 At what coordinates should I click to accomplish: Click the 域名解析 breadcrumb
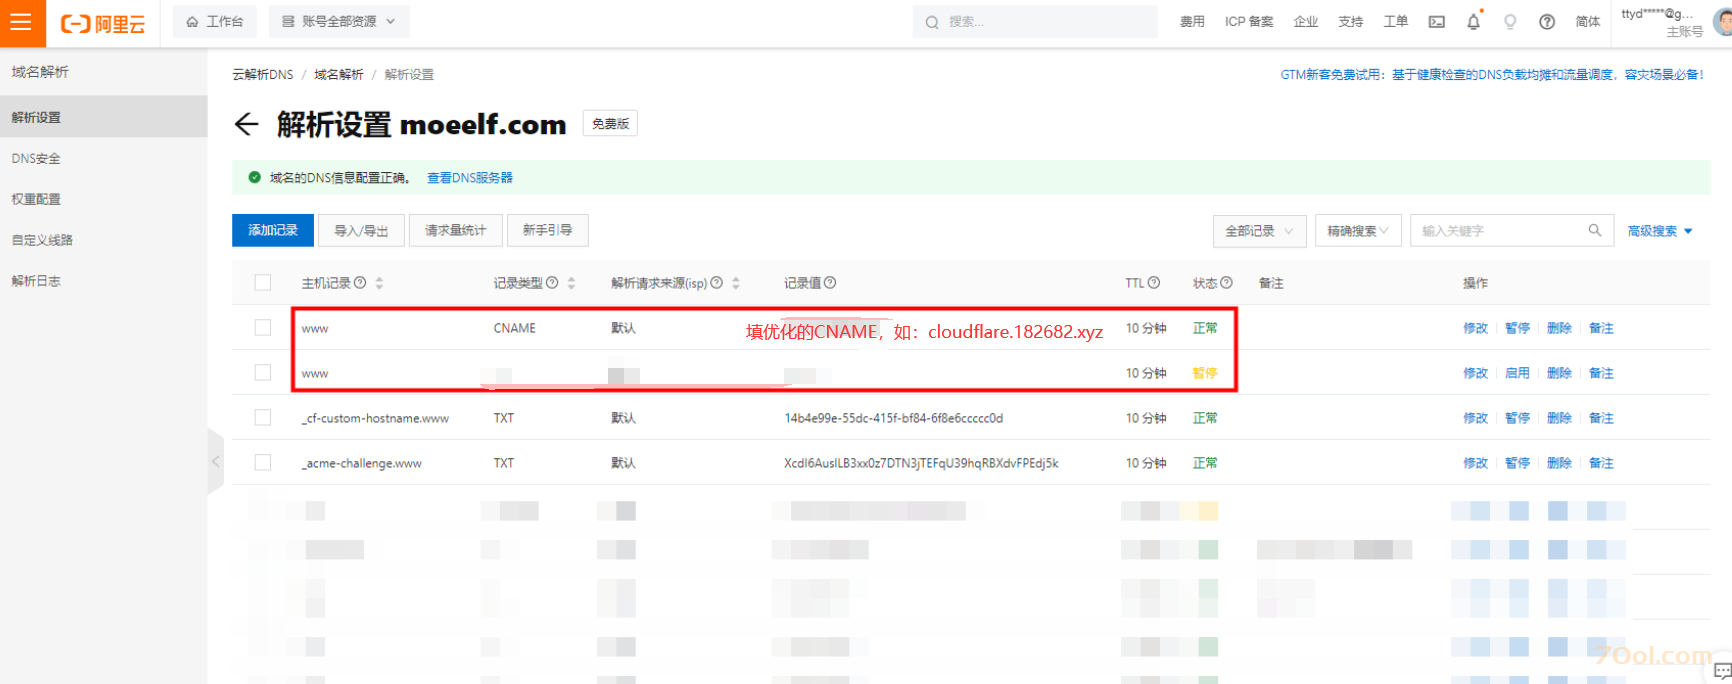[x=339, y=74]
